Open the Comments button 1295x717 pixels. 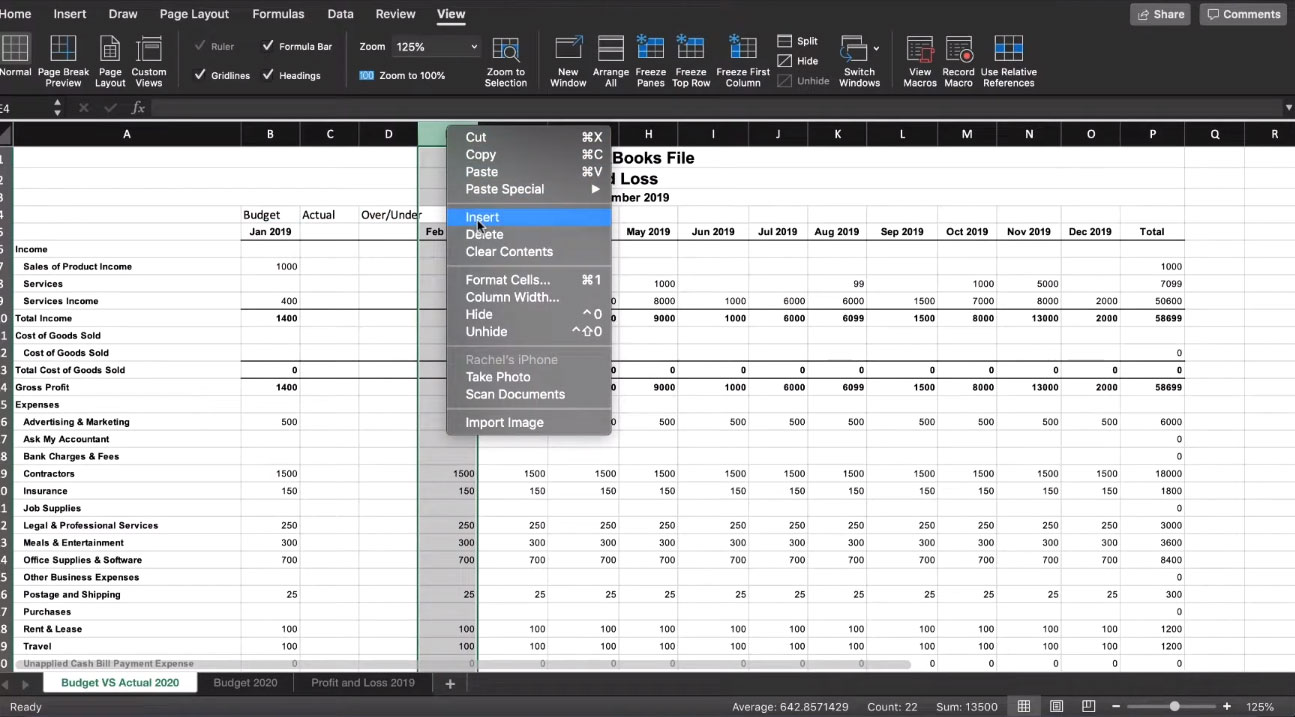tap(1243, 14)
